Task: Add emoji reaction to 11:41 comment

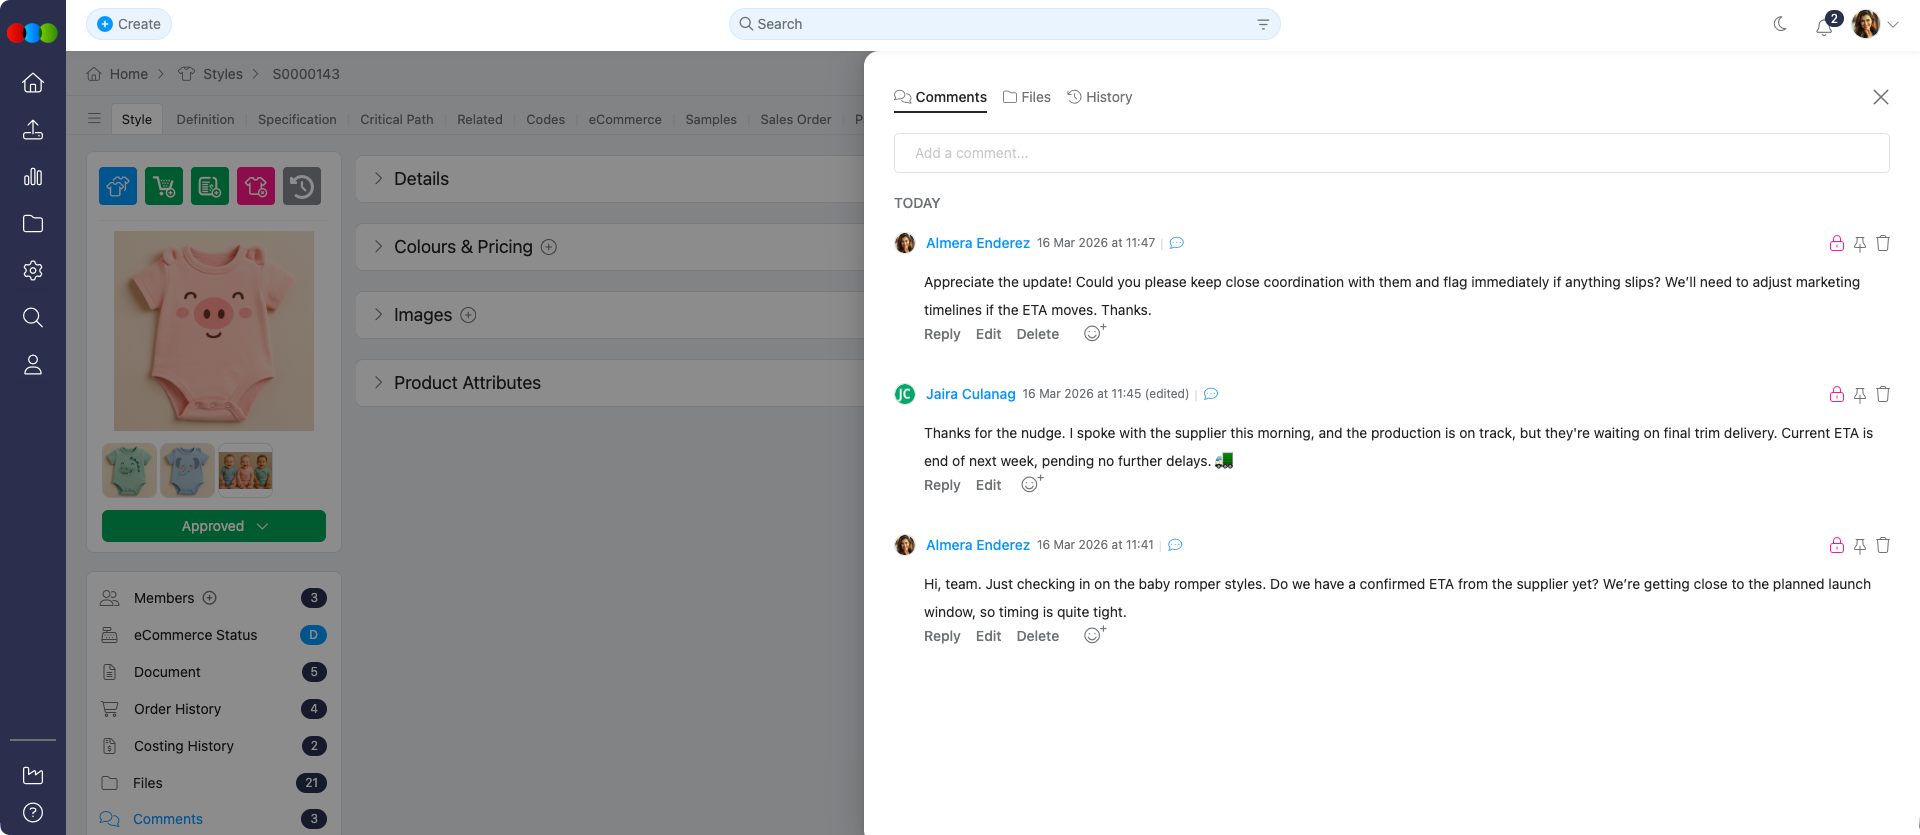Action: 1094,635
